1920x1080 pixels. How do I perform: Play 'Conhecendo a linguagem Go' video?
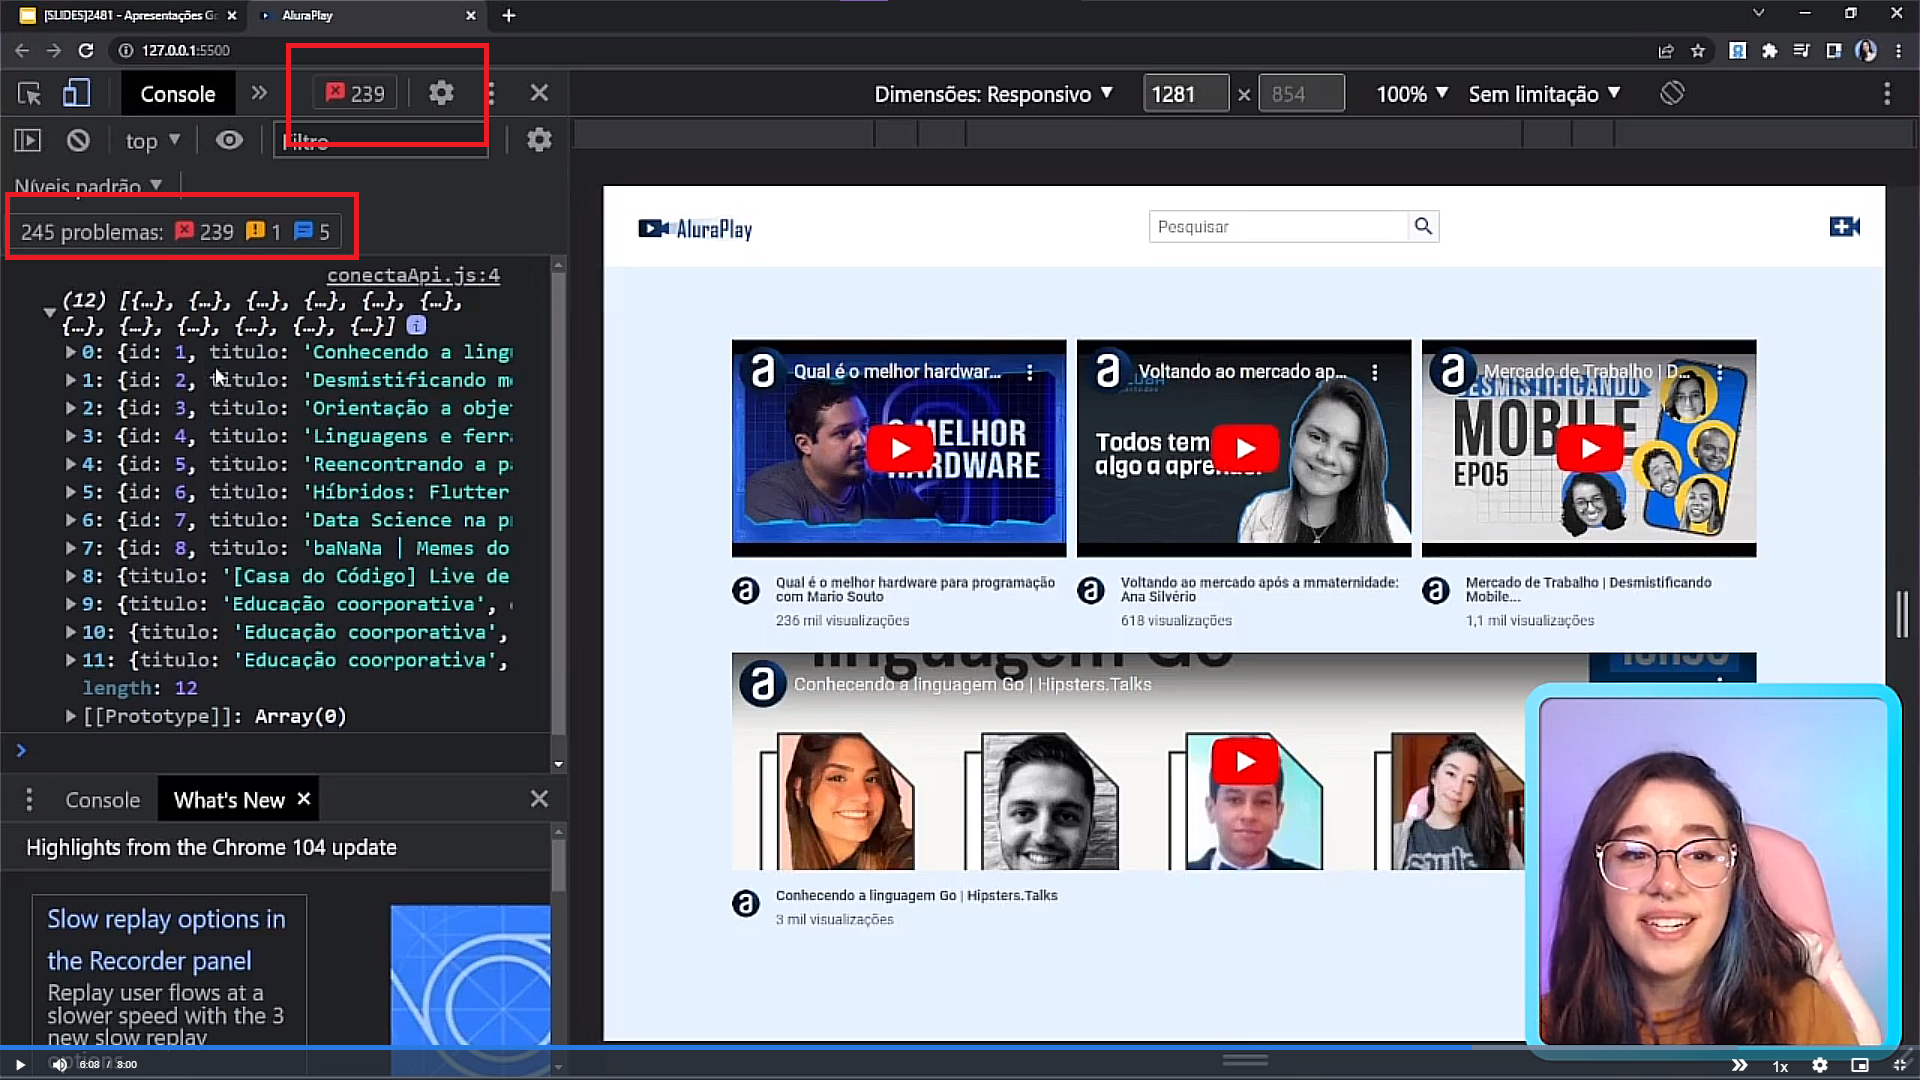tap(1244, 762)
